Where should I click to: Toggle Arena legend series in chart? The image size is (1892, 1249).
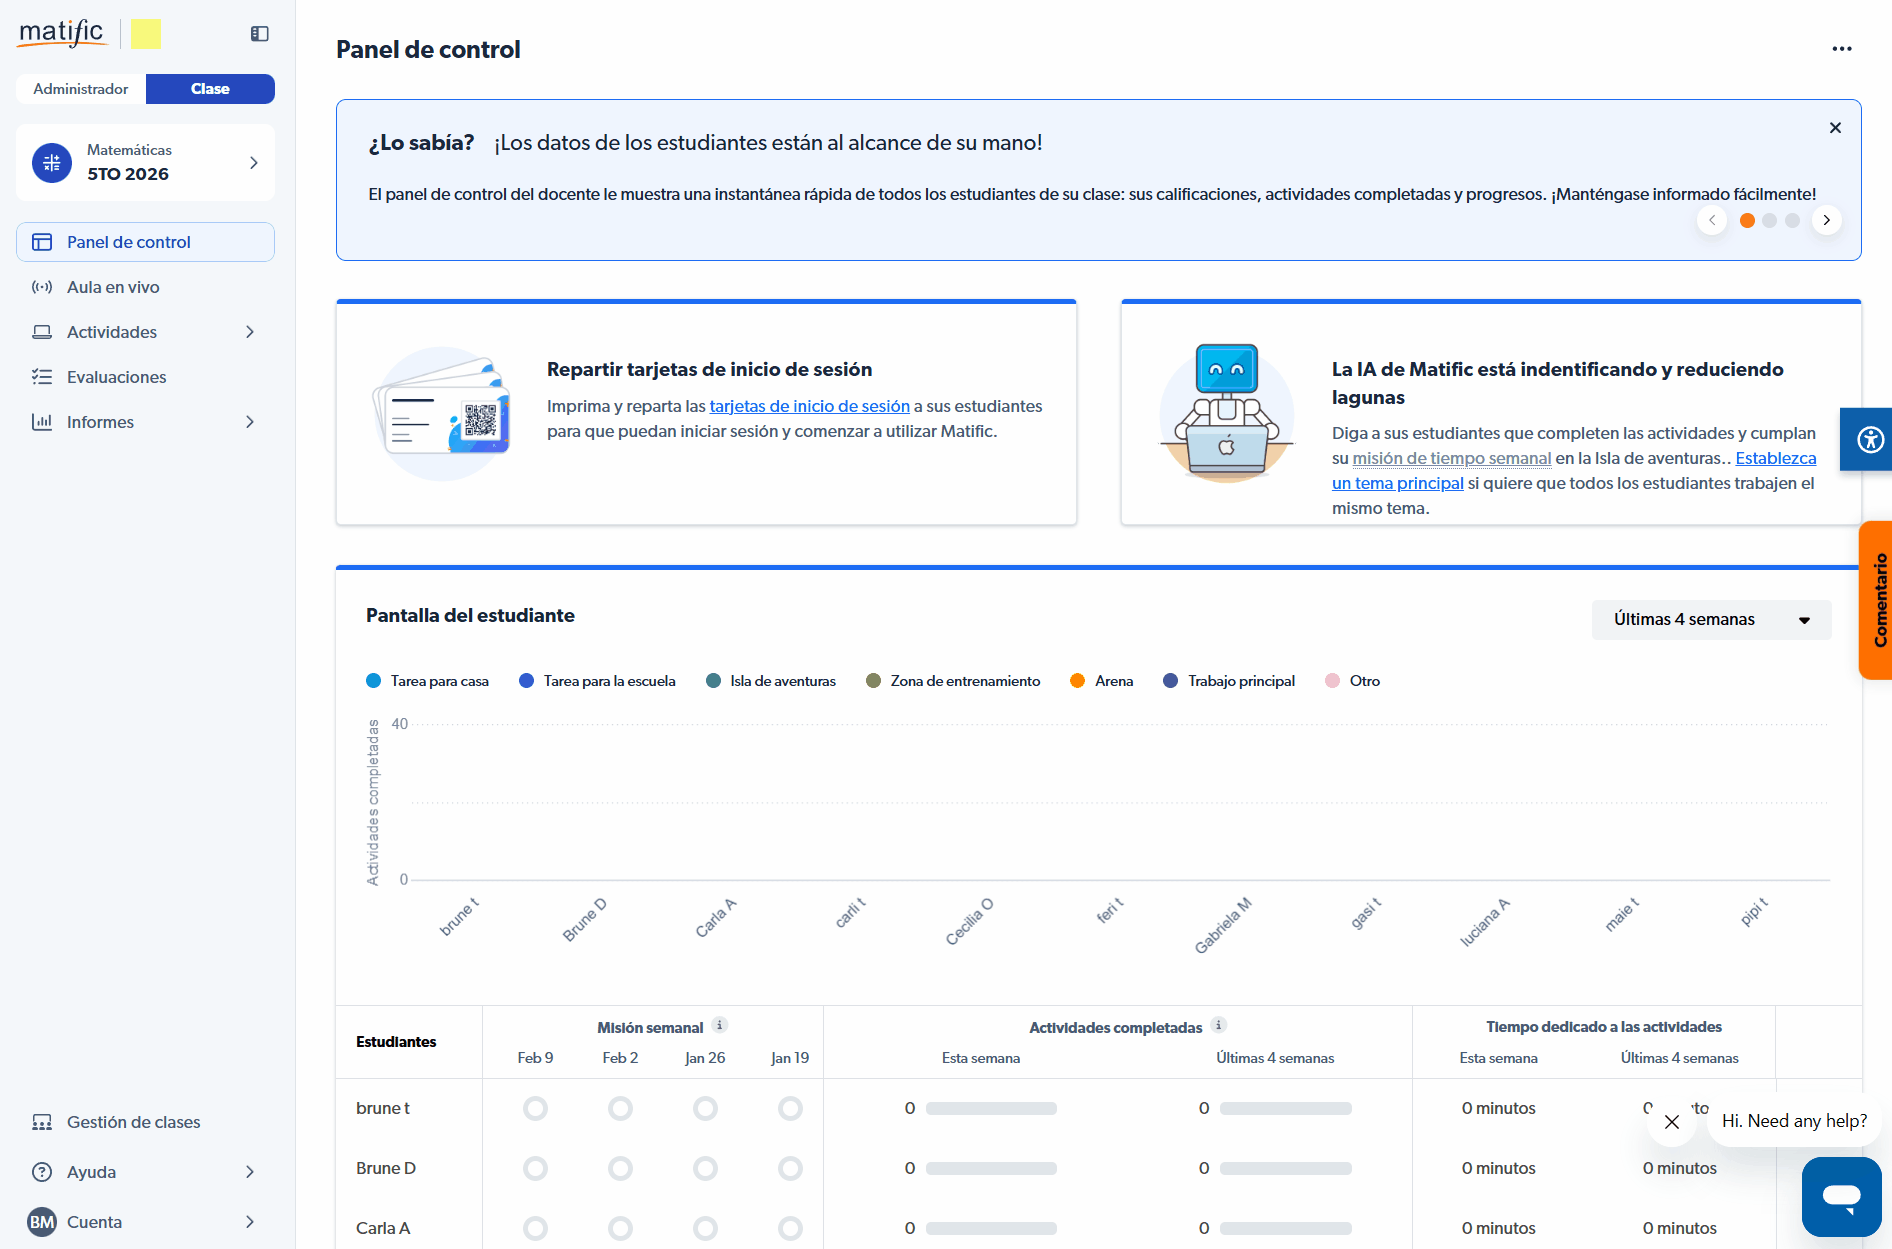tap(1102, 681)
